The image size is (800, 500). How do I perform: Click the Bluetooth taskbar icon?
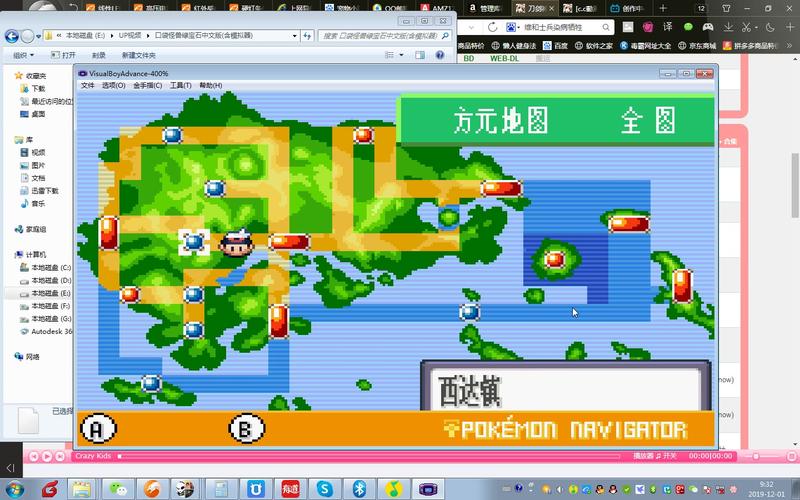pyautogui.click(x=359, y=489)
